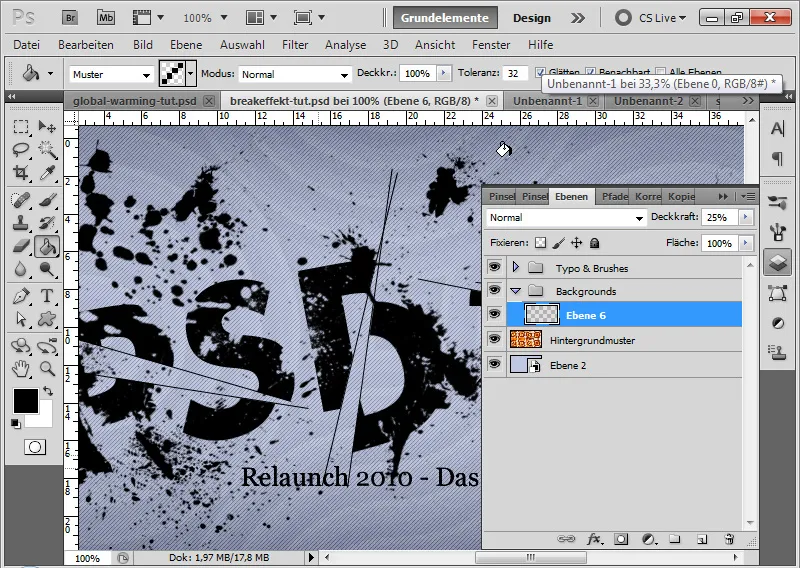The width and height of the screenshot is (800, 568).
Task: Open the layer blend mode dropdown
Action: click(566, 218)
